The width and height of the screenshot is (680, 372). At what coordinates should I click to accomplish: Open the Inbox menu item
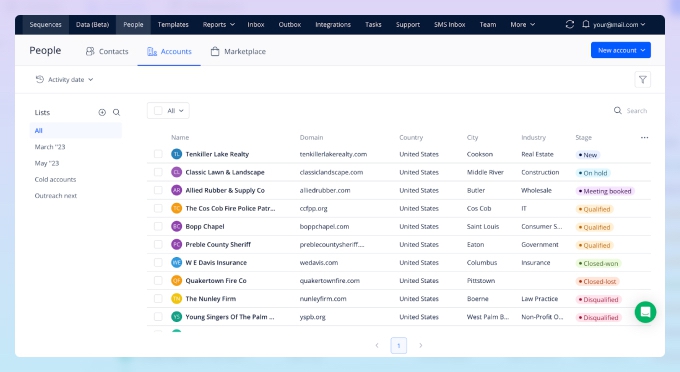256,25
